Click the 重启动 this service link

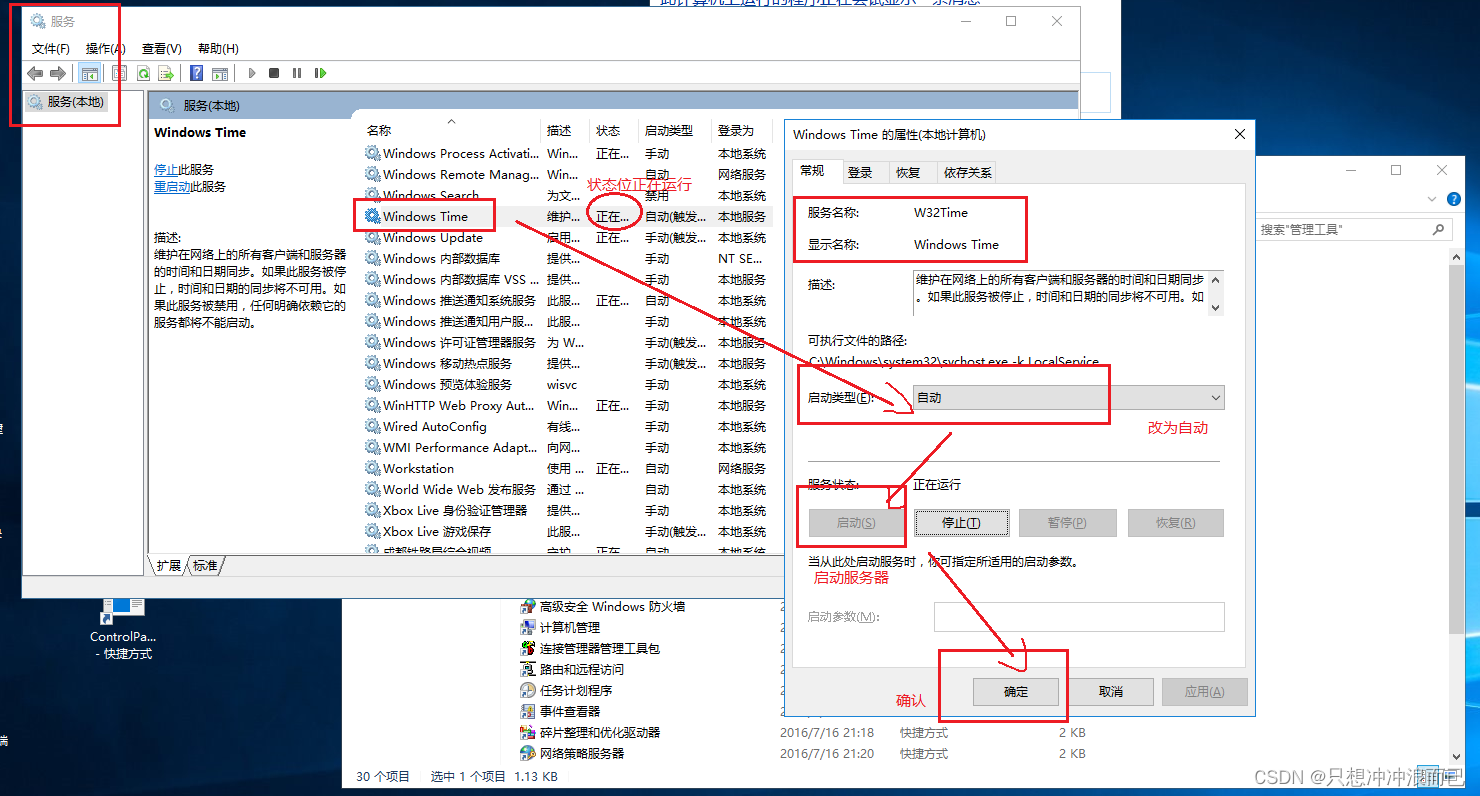[x=172, y=187]
